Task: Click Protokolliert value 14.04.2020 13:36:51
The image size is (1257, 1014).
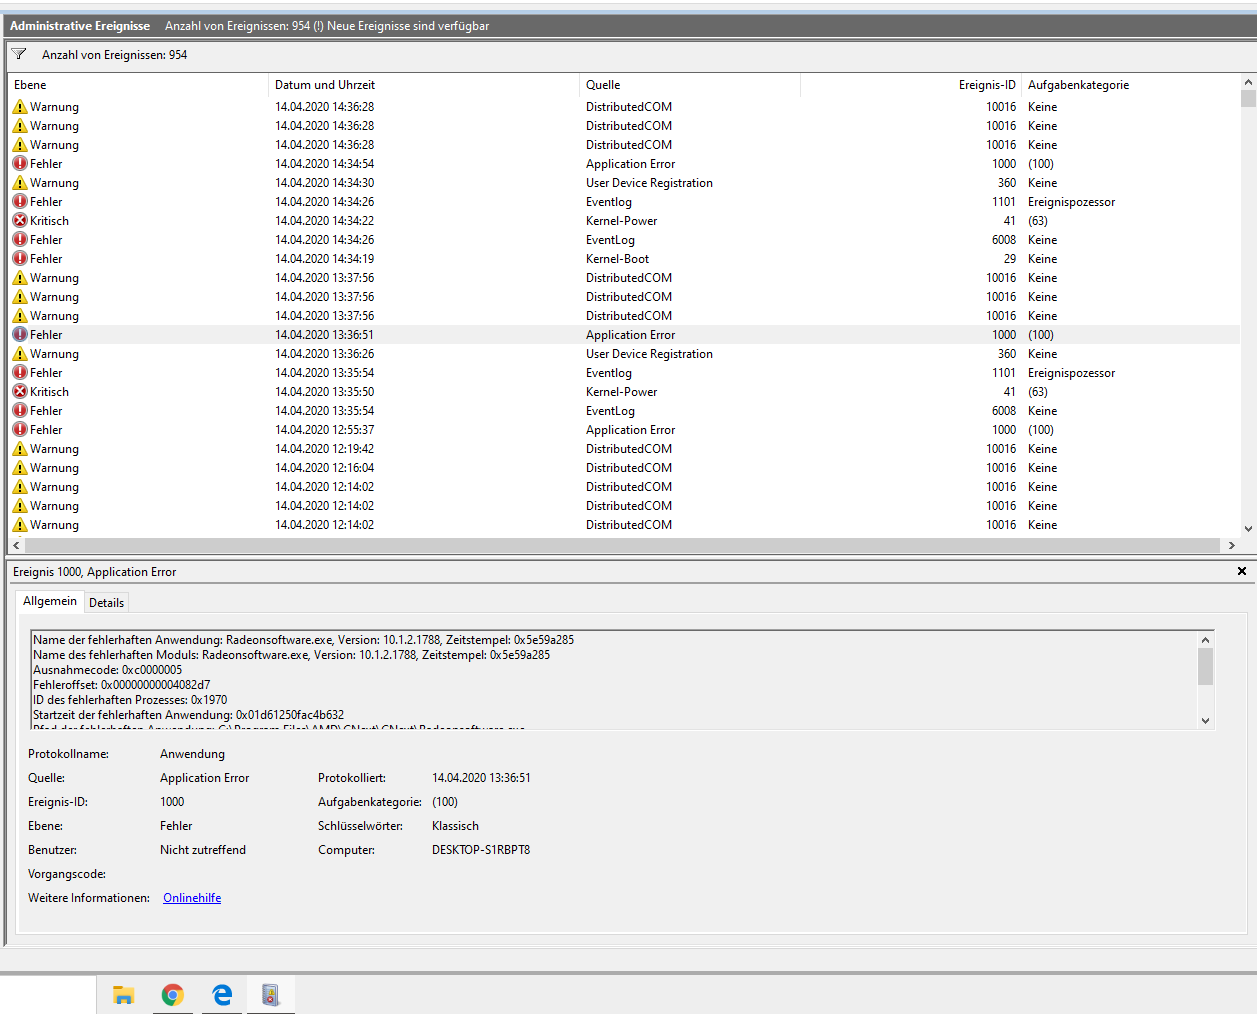Action: click(x=481, y=778)
